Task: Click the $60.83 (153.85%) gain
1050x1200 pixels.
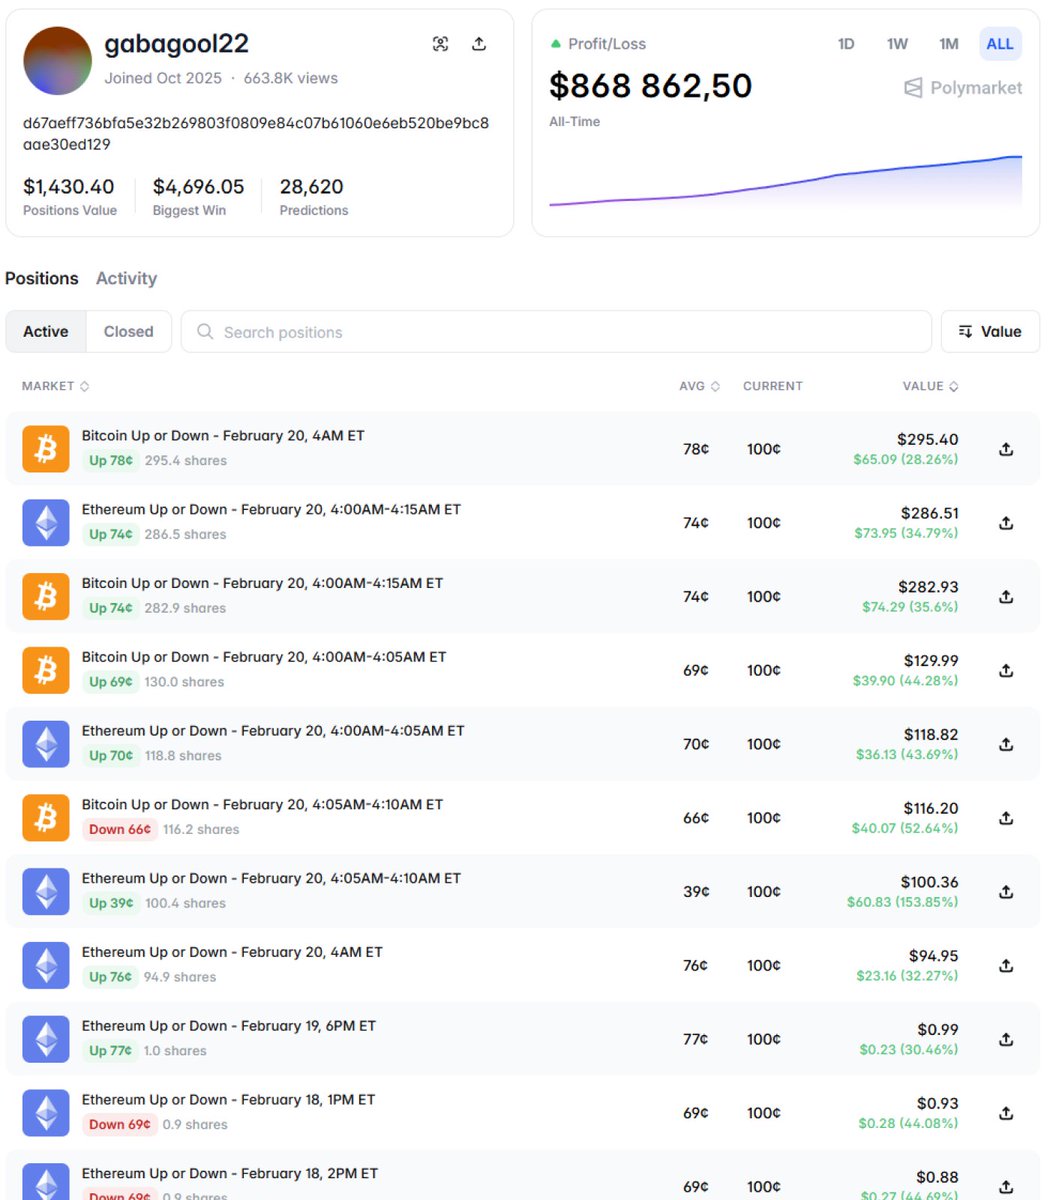Action: pyautogui.click(x=902, y=902)
